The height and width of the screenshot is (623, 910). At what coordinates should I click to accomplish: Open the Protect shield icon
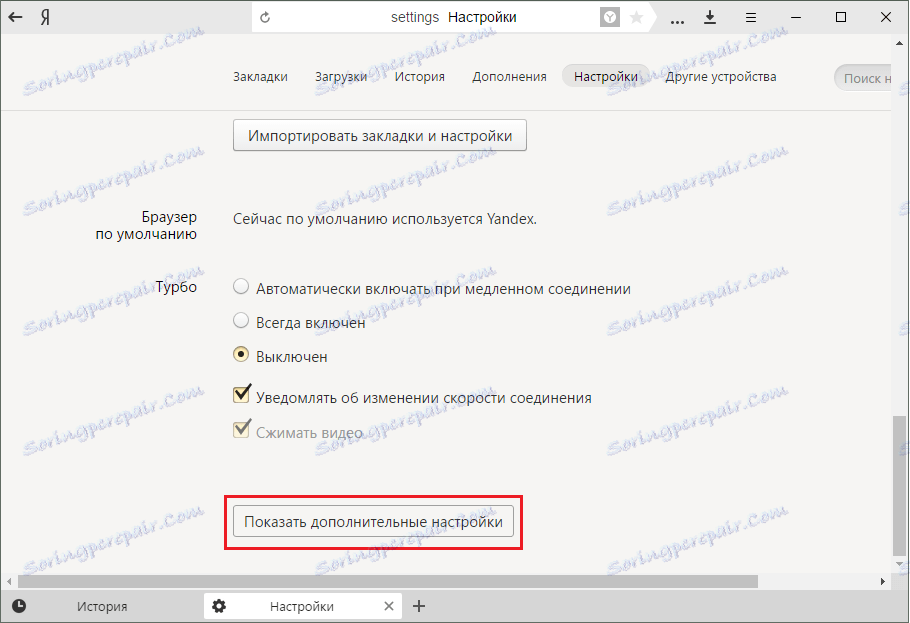coord(609,17)
